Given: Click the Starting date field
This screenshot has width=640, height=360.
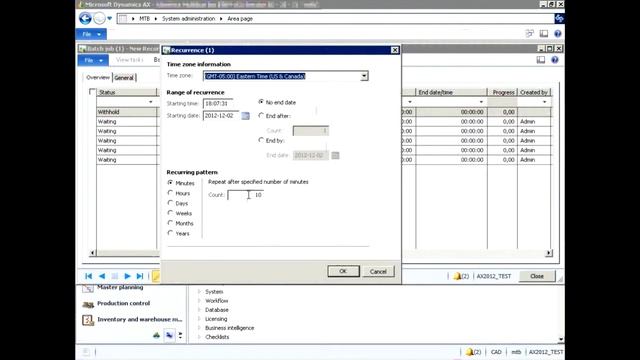Looking at the screenshot, I should (x=221, y=116).
